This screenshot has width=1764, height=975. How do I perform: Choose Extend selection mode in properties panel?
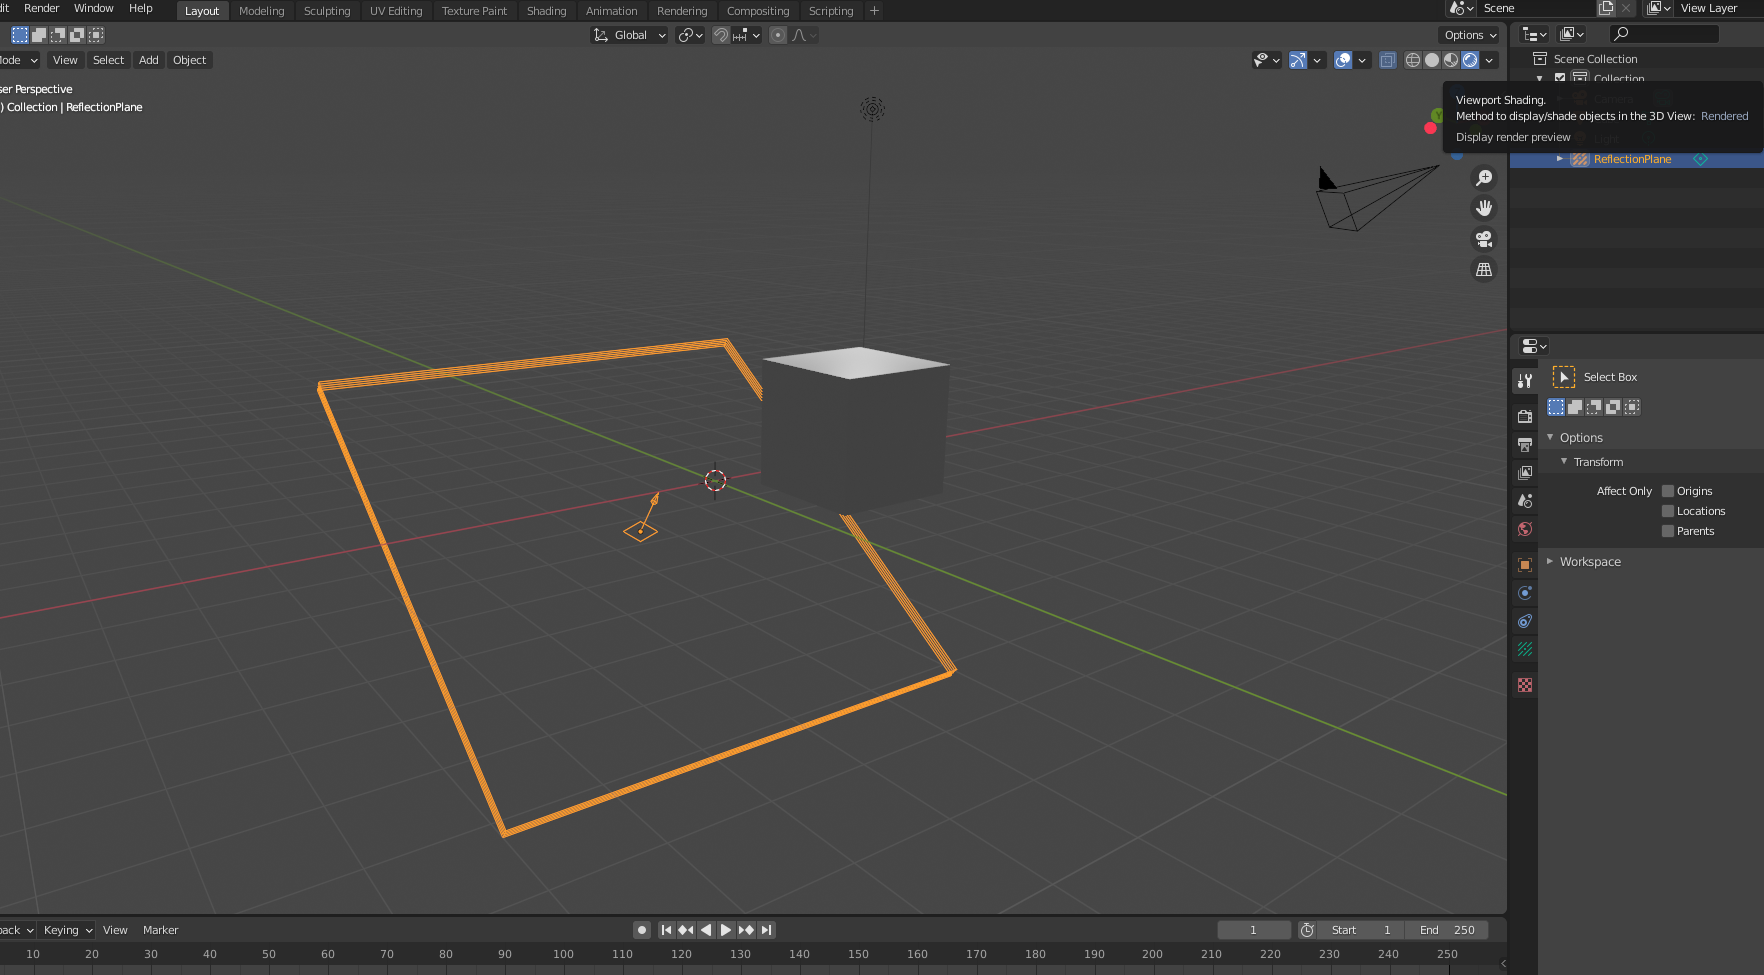click(x=1575, y=407)
